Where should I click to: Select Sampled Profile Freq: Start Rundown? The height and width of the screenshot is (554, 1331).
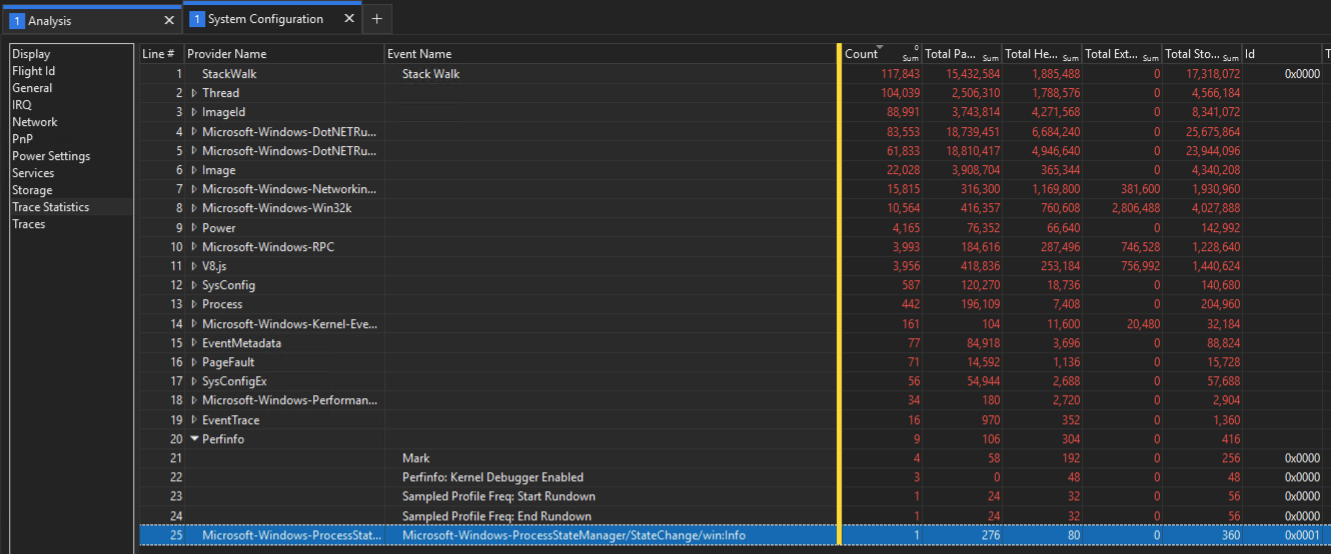(x=499, y=497)
